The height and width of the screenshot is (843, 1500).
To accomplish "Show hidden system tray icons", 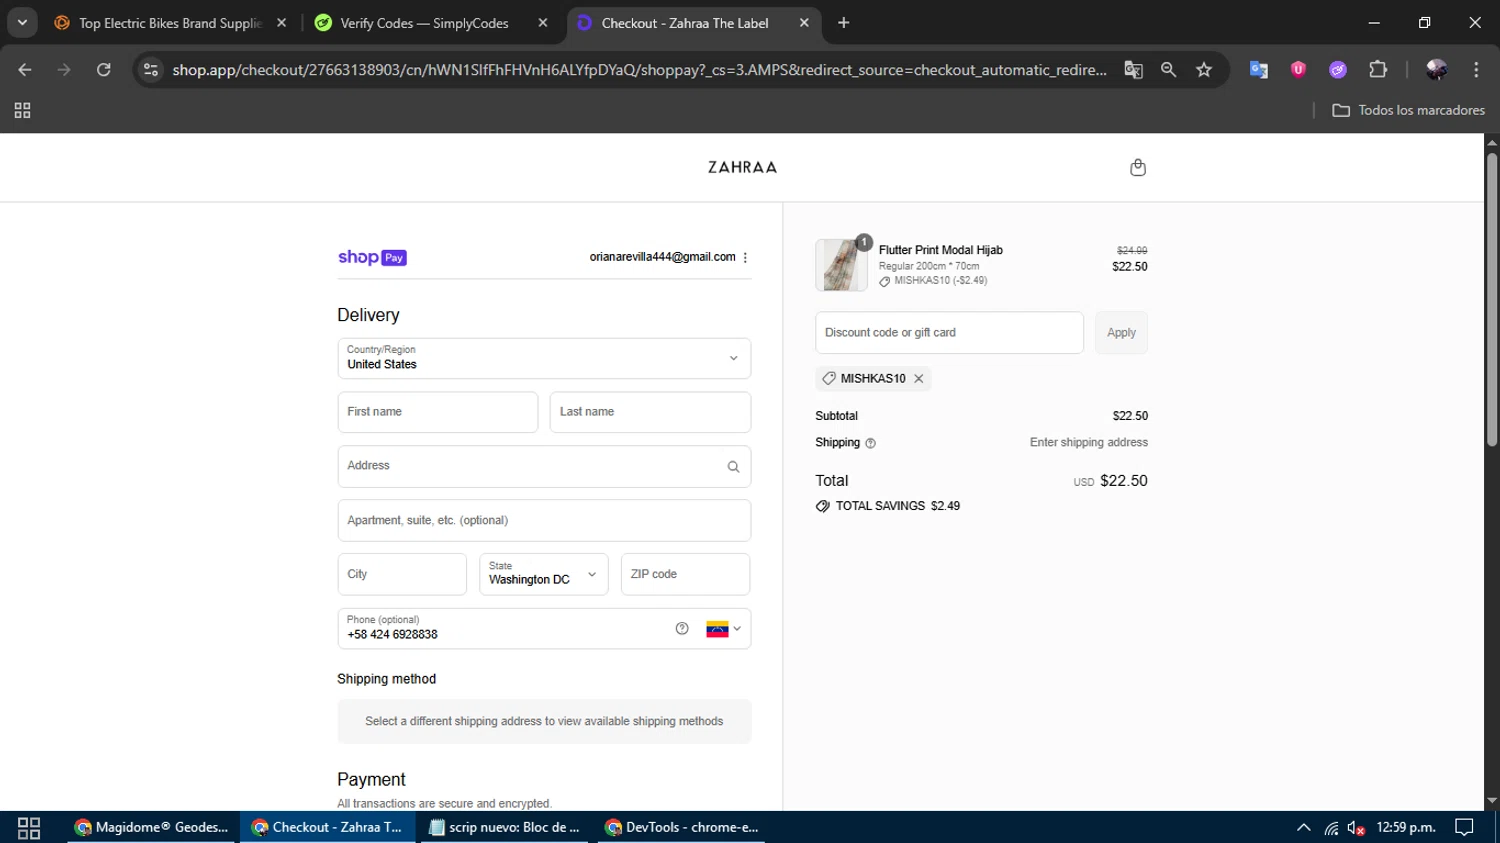I will (x=1303, y=828).
